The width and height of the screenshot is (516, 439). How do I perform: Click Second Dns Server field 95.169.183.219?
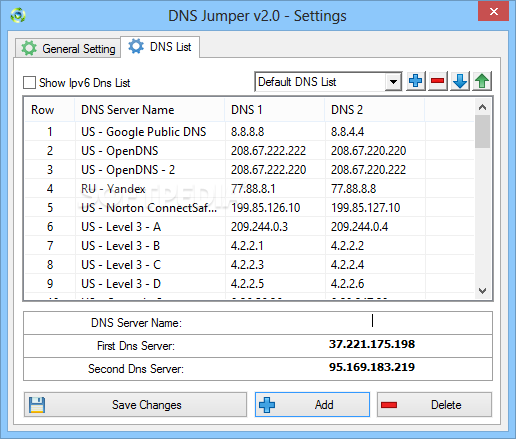point(372,367)
